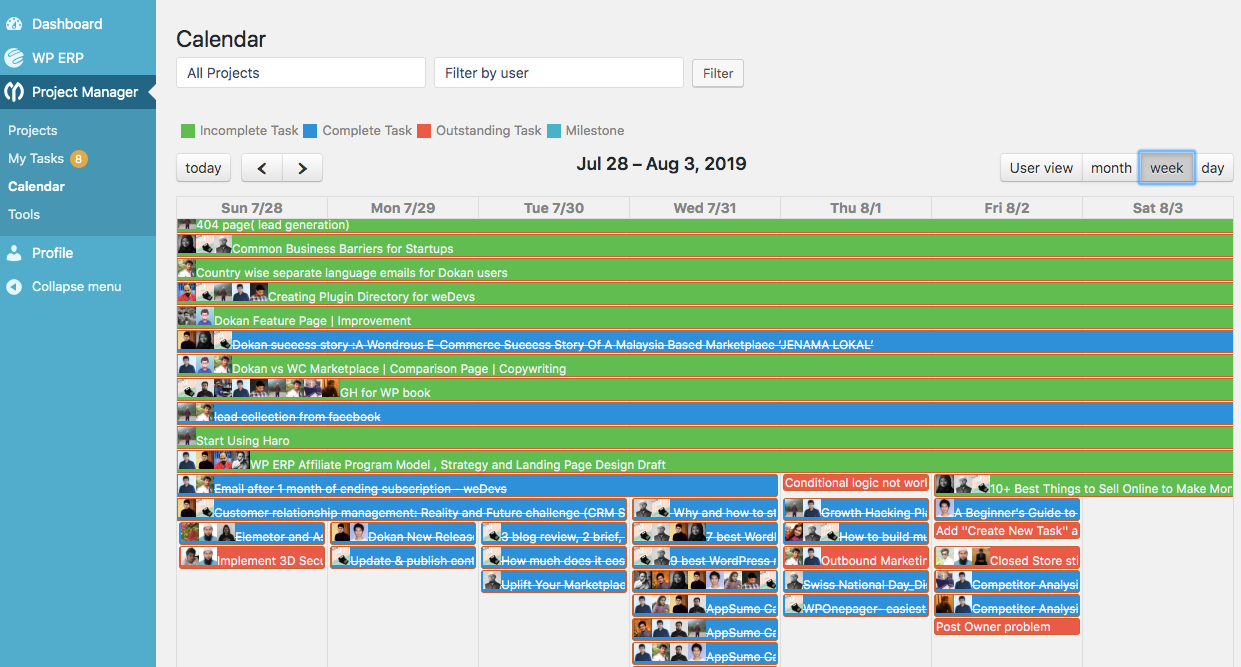Viewport: 1241px width, 667px height.
Task: Jump to today with the today button
Action: [x=203, y=167]
